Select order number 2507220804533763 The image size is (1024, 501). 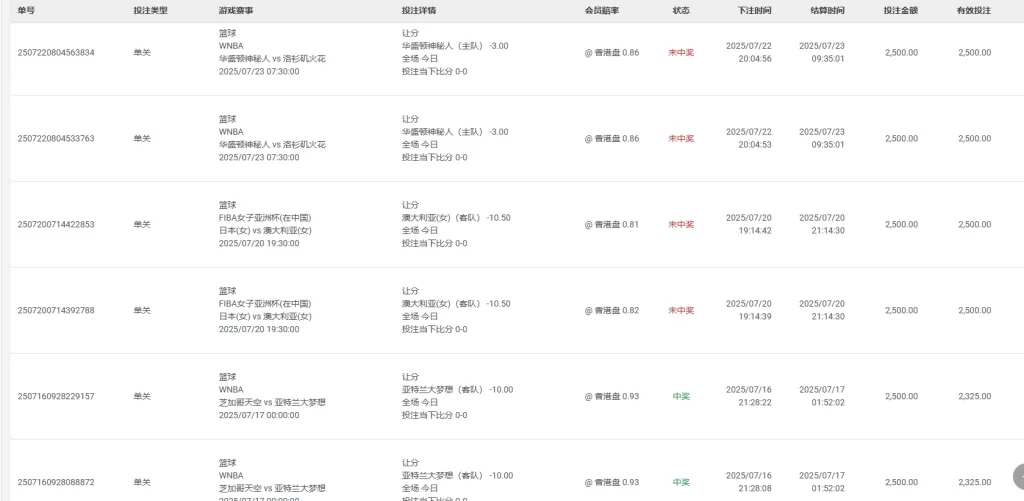pos(56,138)
